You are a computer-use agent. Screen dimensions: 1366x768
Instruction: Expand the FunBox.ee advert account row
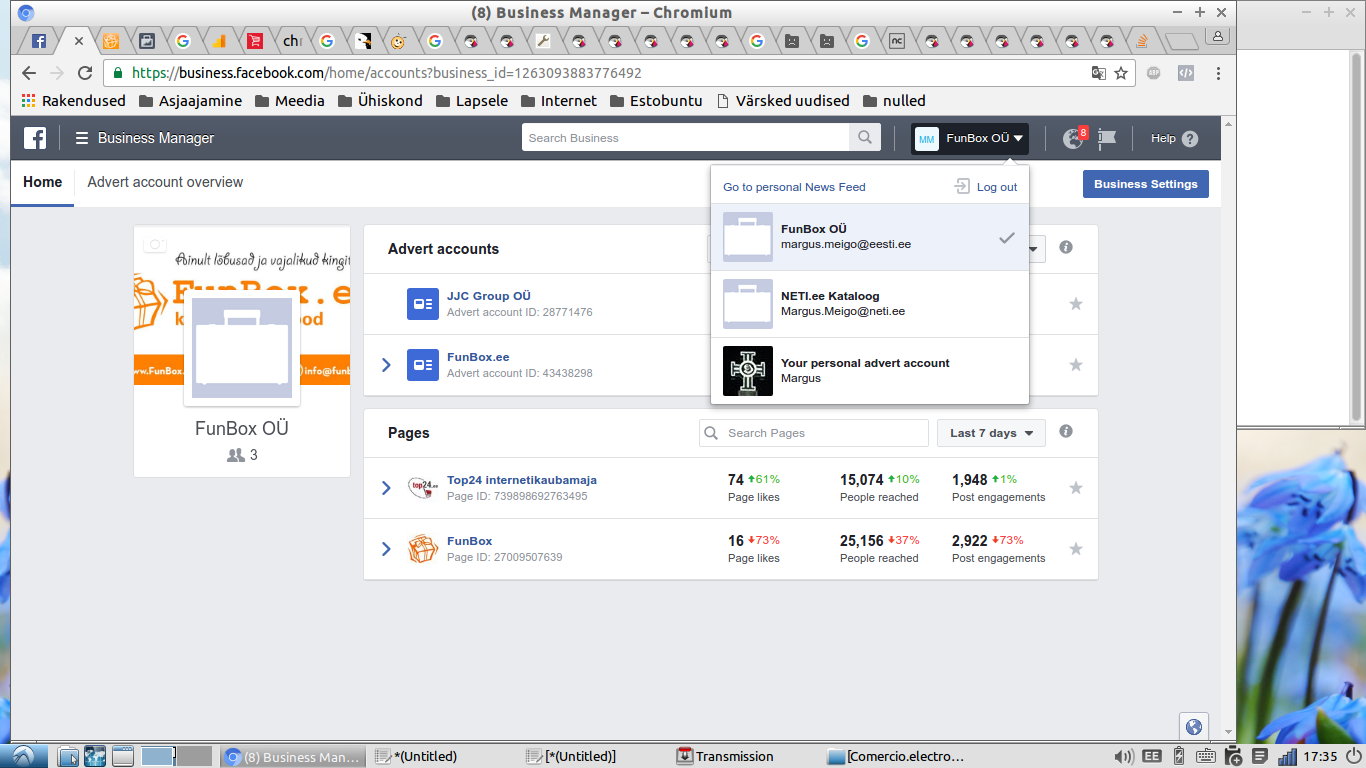(x=386, y=365)
